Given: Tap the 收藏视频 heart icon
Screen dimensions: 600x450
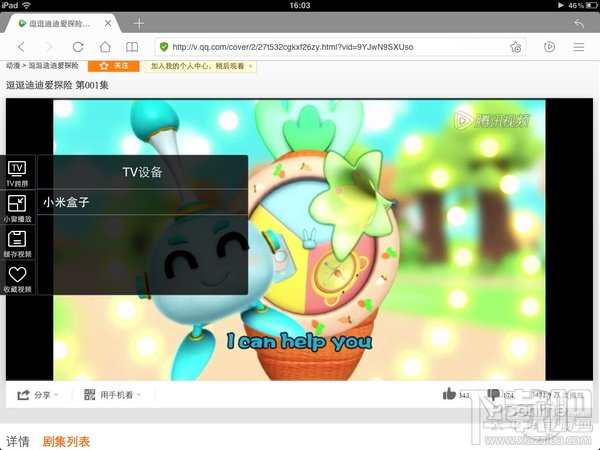Looking at the screenshot, I should coord(18,279).
